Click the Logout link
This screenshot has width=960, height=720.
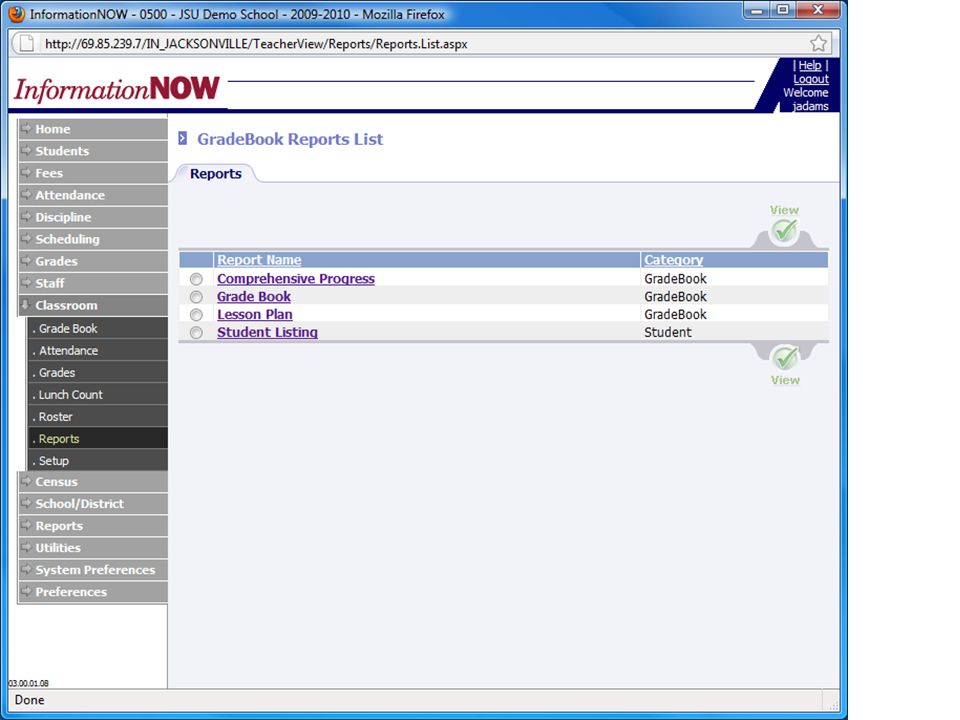pyautogui.click(x=811, y=79)
